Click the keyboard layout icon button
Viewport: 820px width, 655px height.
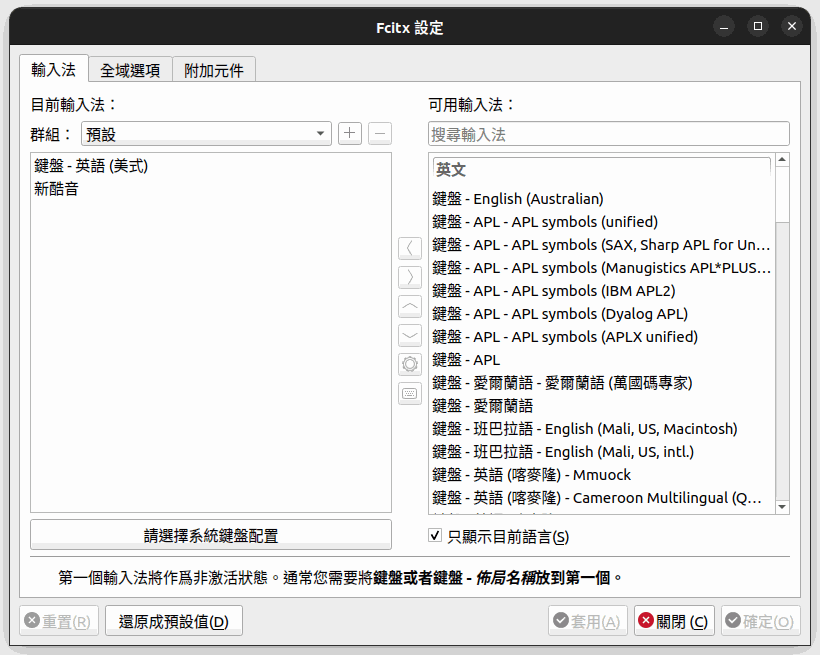pyautogui.click(x=410, y=393)
